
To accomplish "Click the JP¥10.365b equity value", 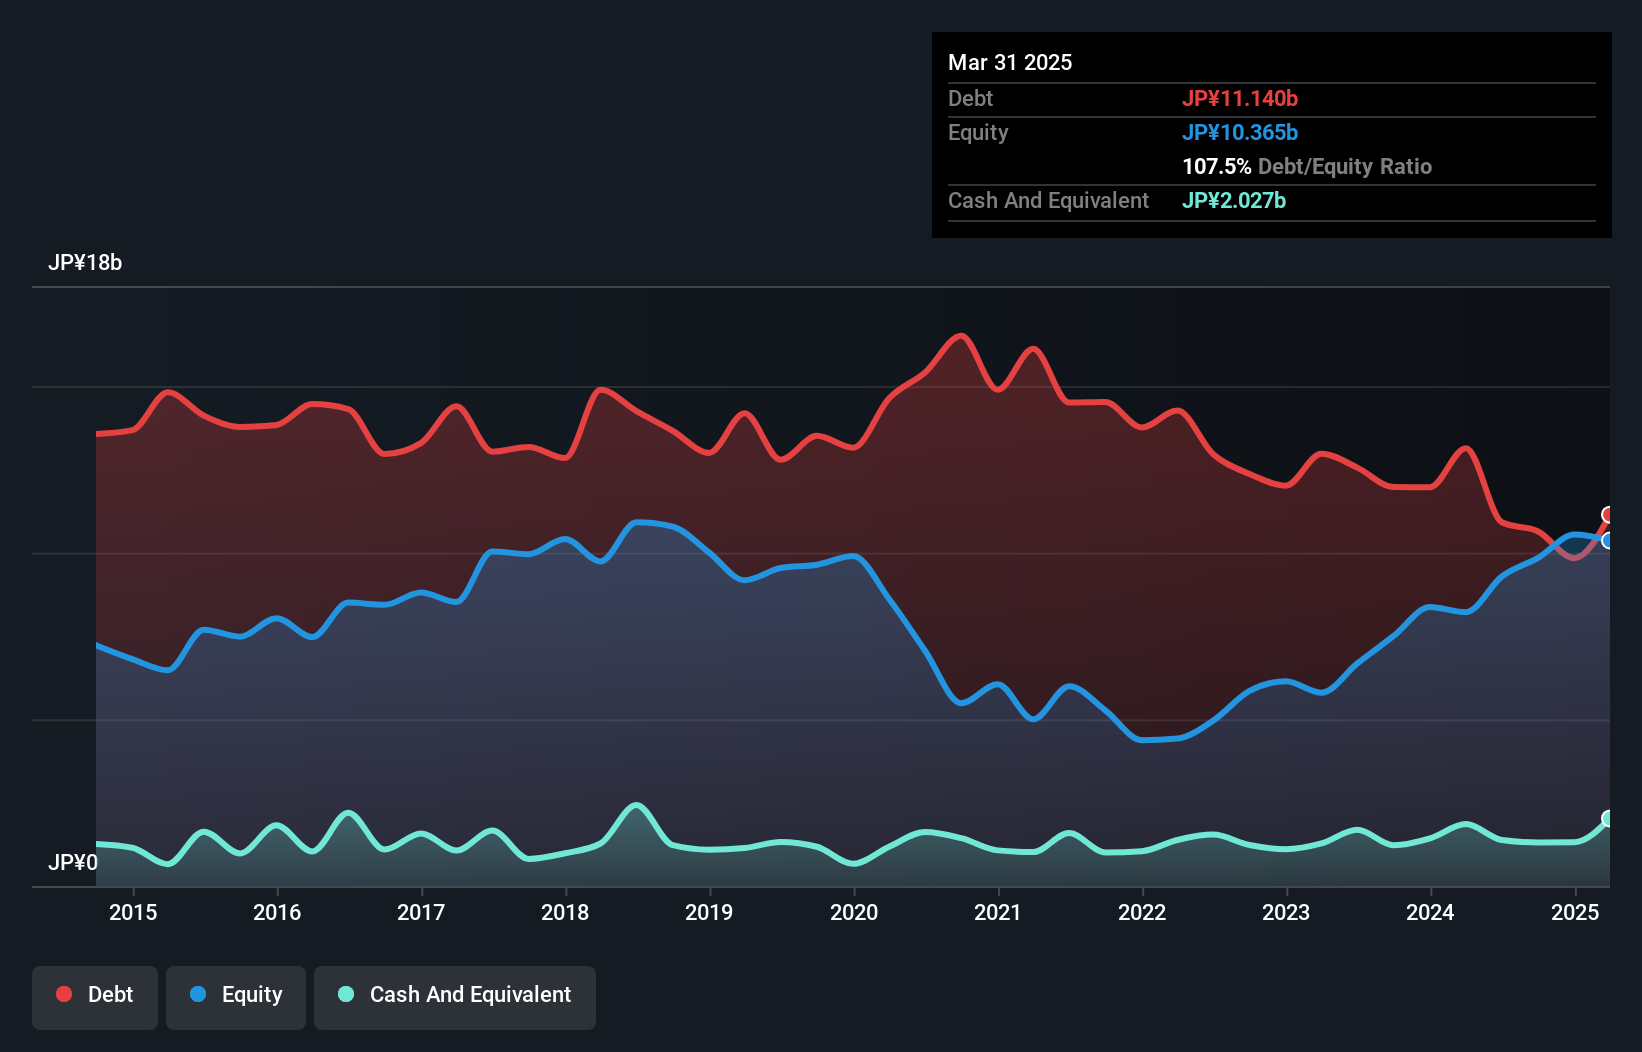I will tap(1240, 132).
